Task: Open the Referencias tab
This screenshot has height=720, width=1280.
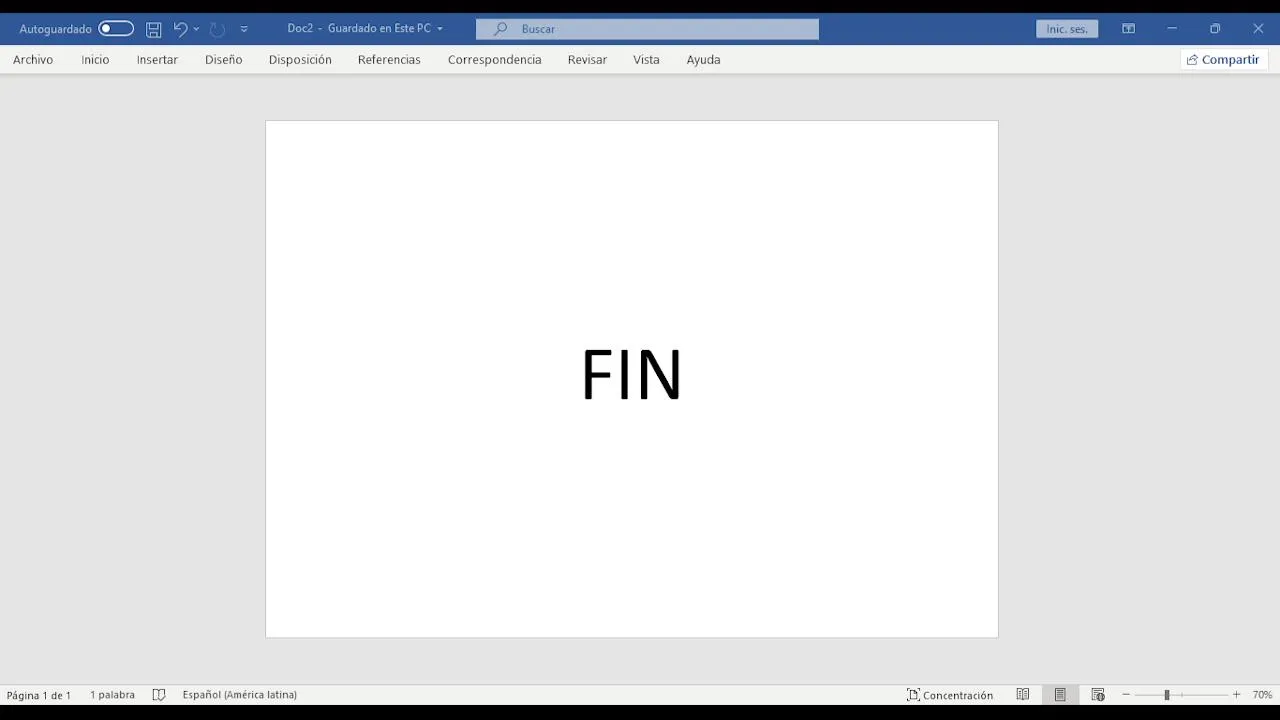Action: (389, 60)
